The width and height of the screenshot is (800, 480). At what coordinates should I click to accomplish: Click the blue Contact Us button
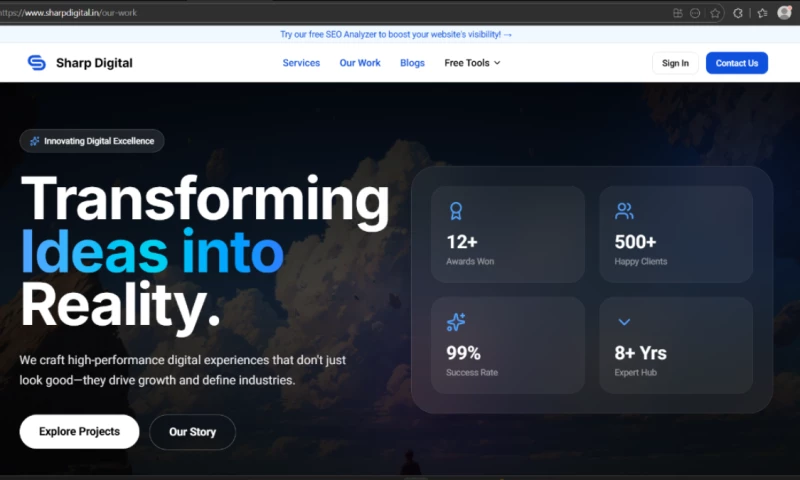point(736,63)
